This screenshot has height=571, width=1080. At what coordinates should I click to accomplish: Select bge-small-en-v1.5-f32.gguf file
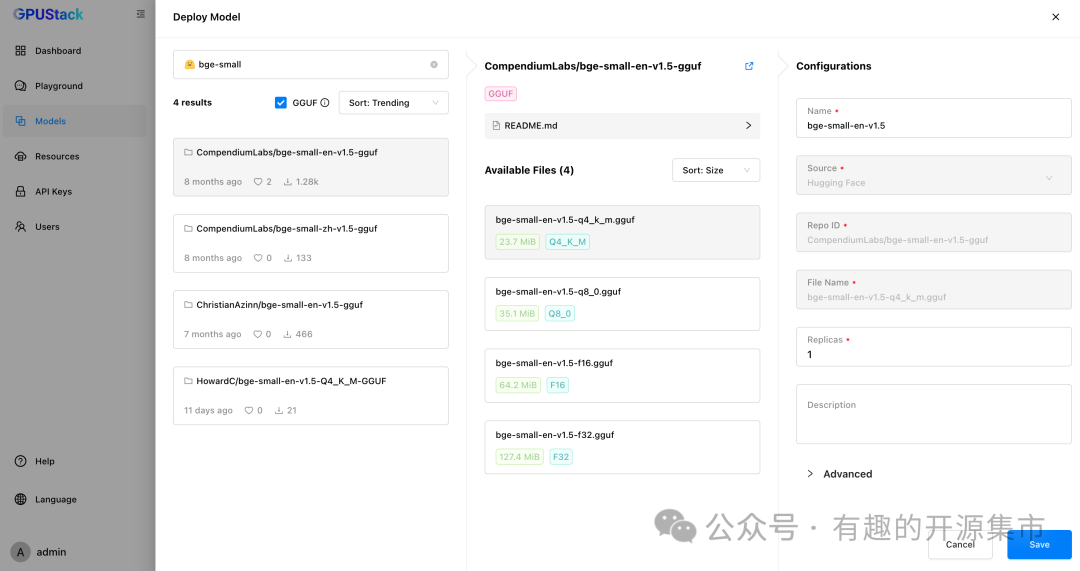click(622, 447)
